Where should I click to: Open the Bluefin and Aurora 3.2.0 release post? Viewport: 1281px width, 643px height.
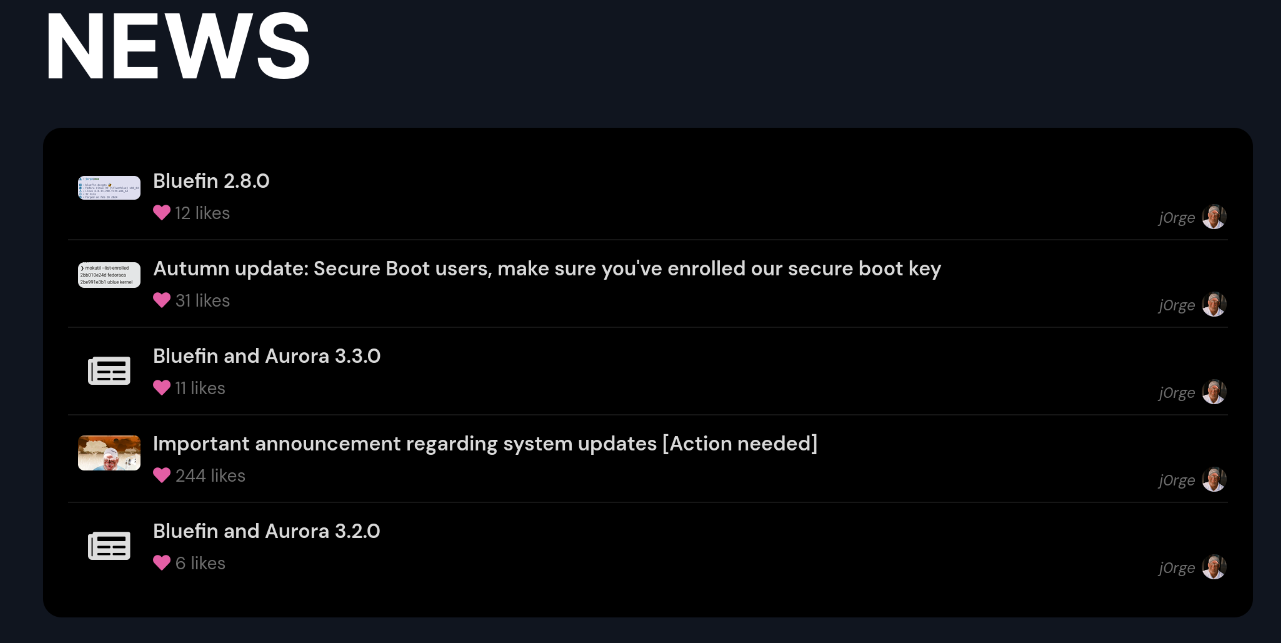tap(266, 531)
